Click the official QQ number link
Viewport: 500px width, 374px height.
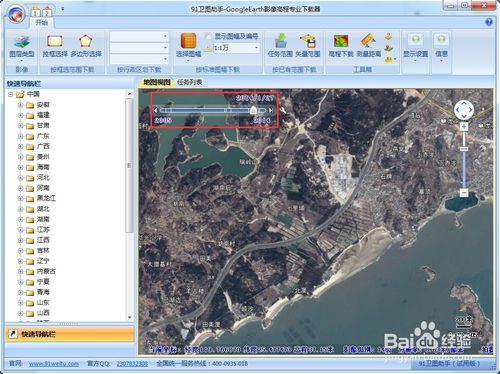coord(132,364)
